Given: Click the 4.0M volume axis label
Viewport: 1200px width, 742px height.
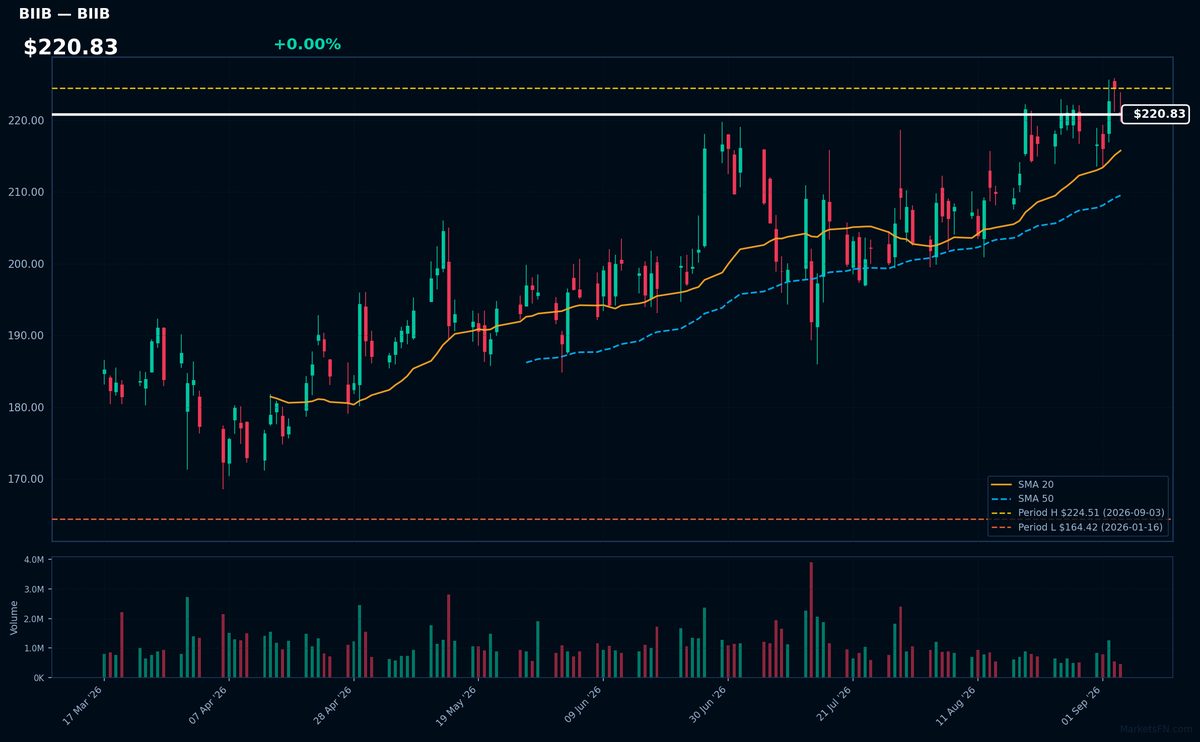Looking at the screenshot, I should click(x=34, y=560).
